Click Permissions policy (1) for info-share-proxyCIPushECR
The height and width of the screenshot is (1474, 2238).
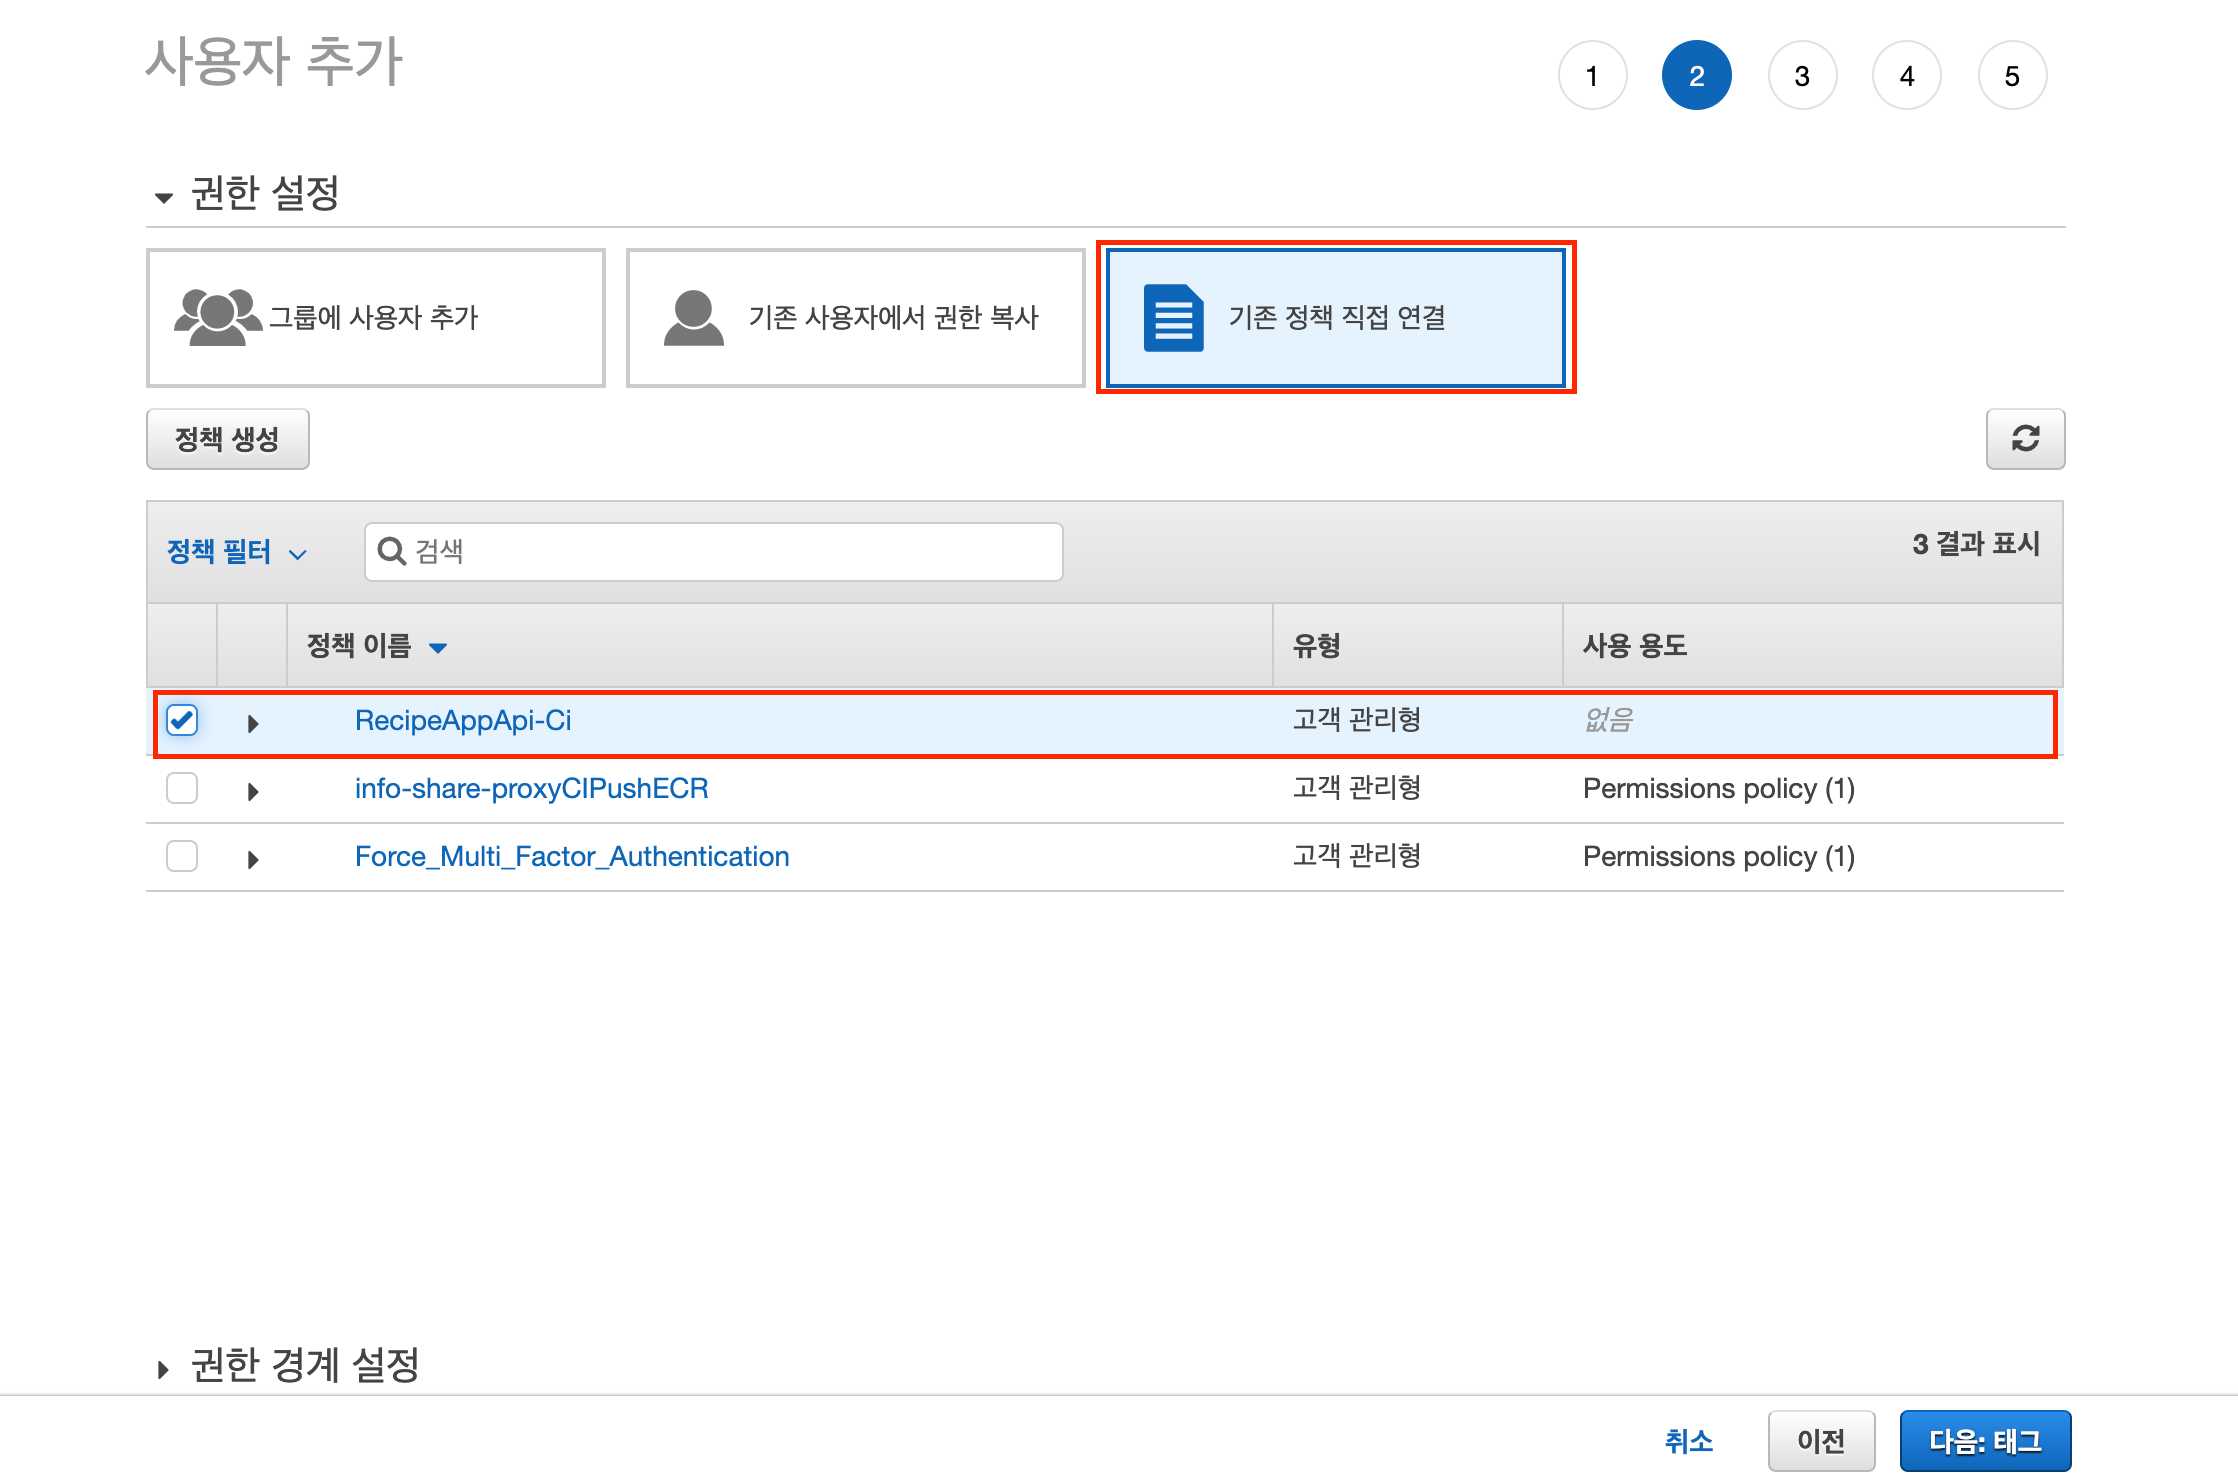[x=1719, y=789]
